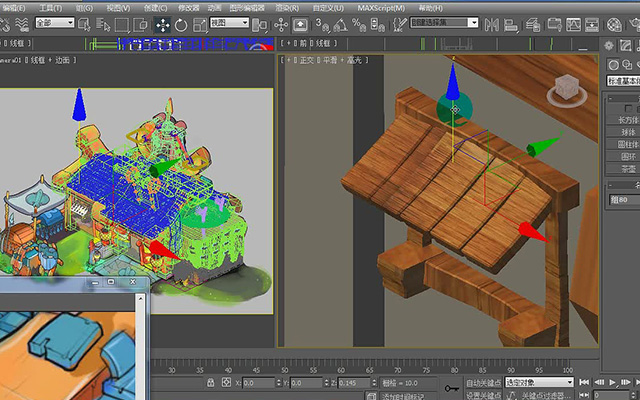Open the Modify panel tab icon
The height and width of the screenshot is (400, 640).
click(x=625, y=45)
